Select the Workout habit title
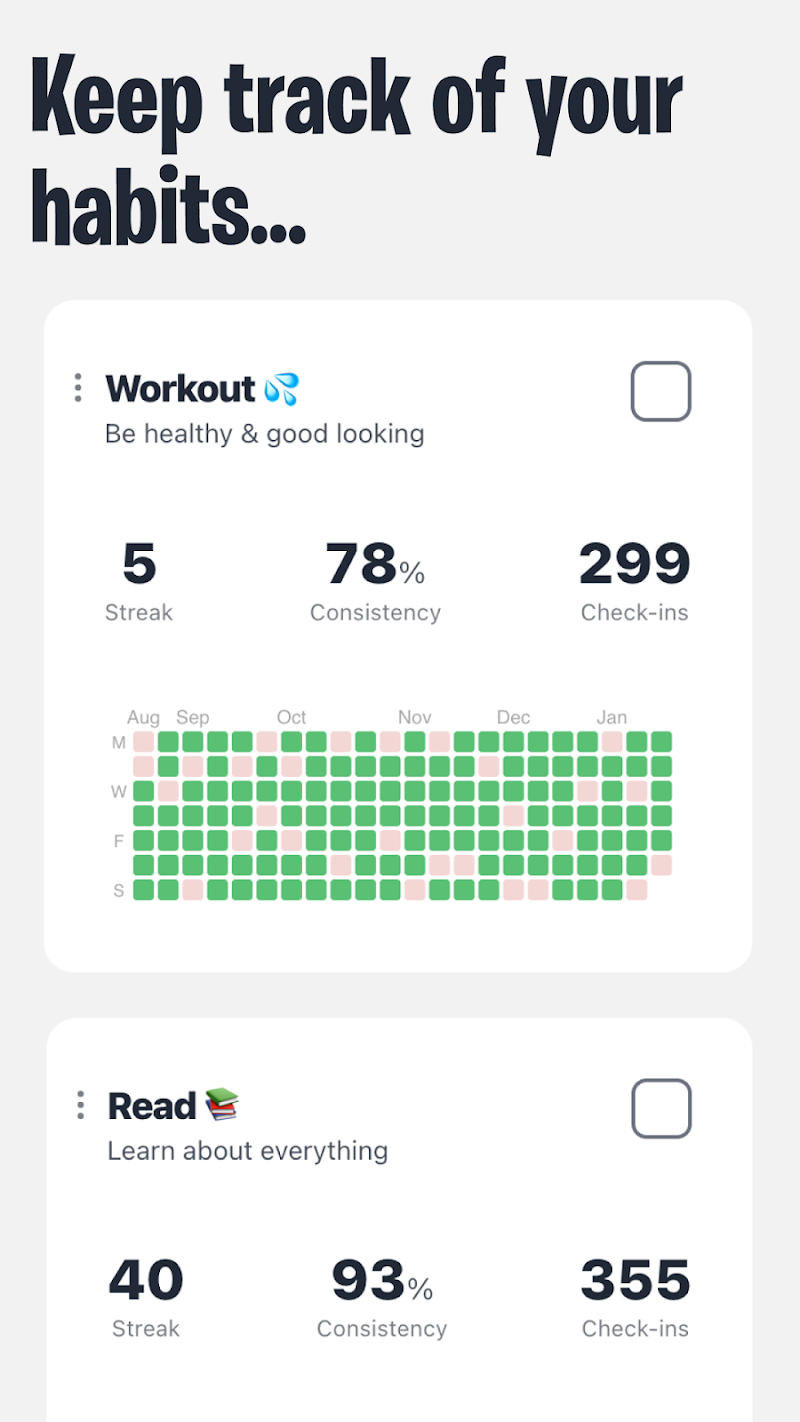Image resolution: width=800 pixels, height=1422 pixels. 181,388
